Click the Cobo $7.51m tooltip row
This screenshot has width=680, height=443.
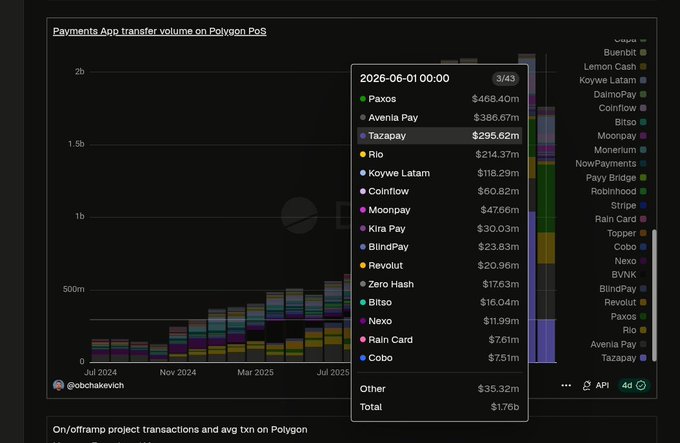tap(439, 358)
